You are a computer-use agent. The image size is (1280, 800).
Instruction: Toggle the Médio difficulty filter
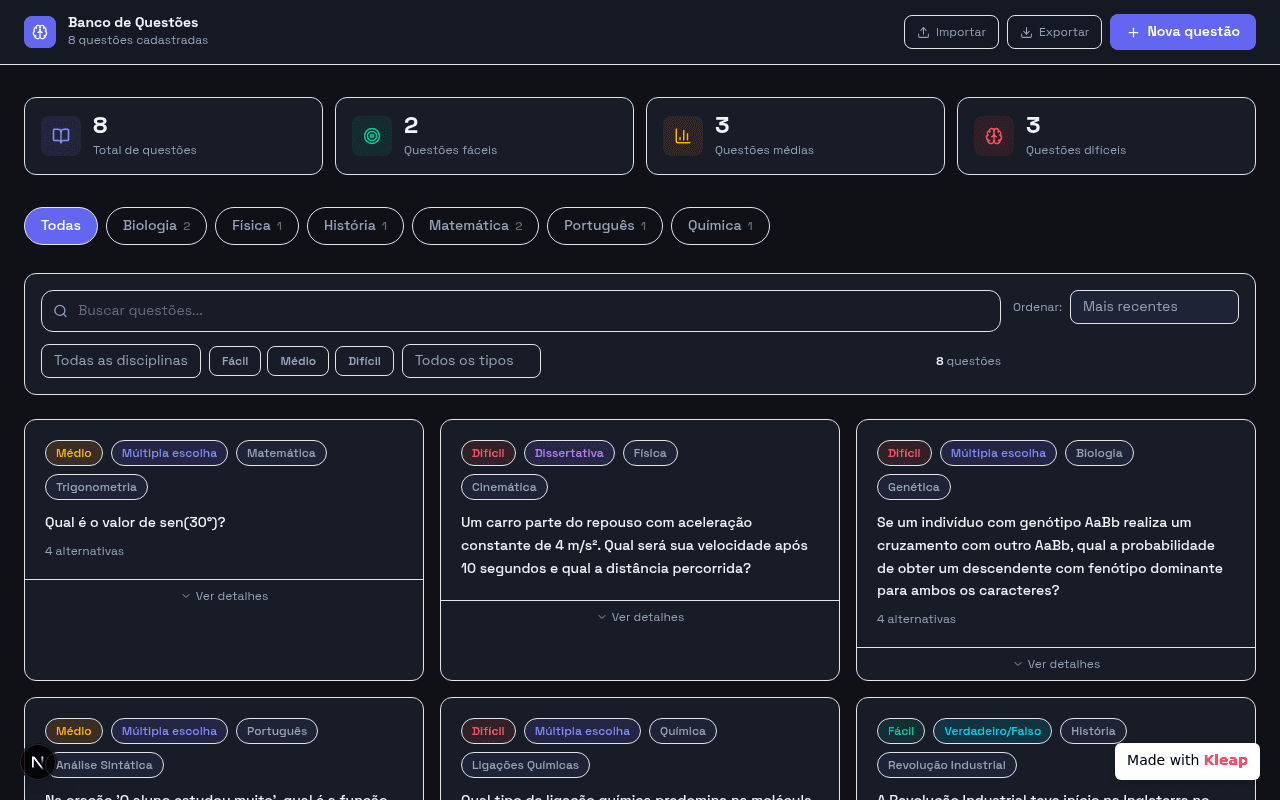tap(298, 361)
